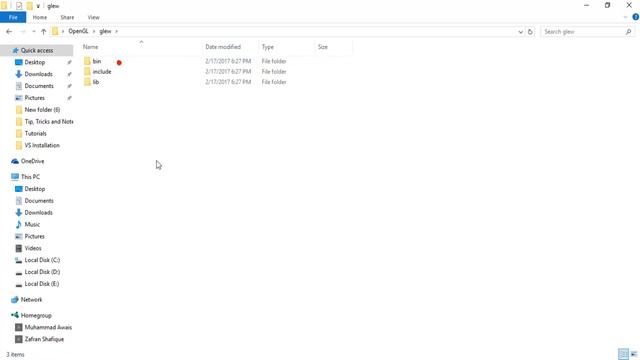Image resolution: width=640 pixels, height=360 pixels.
Task: Open Local Disk (D:)
Action: coord(42,272)
